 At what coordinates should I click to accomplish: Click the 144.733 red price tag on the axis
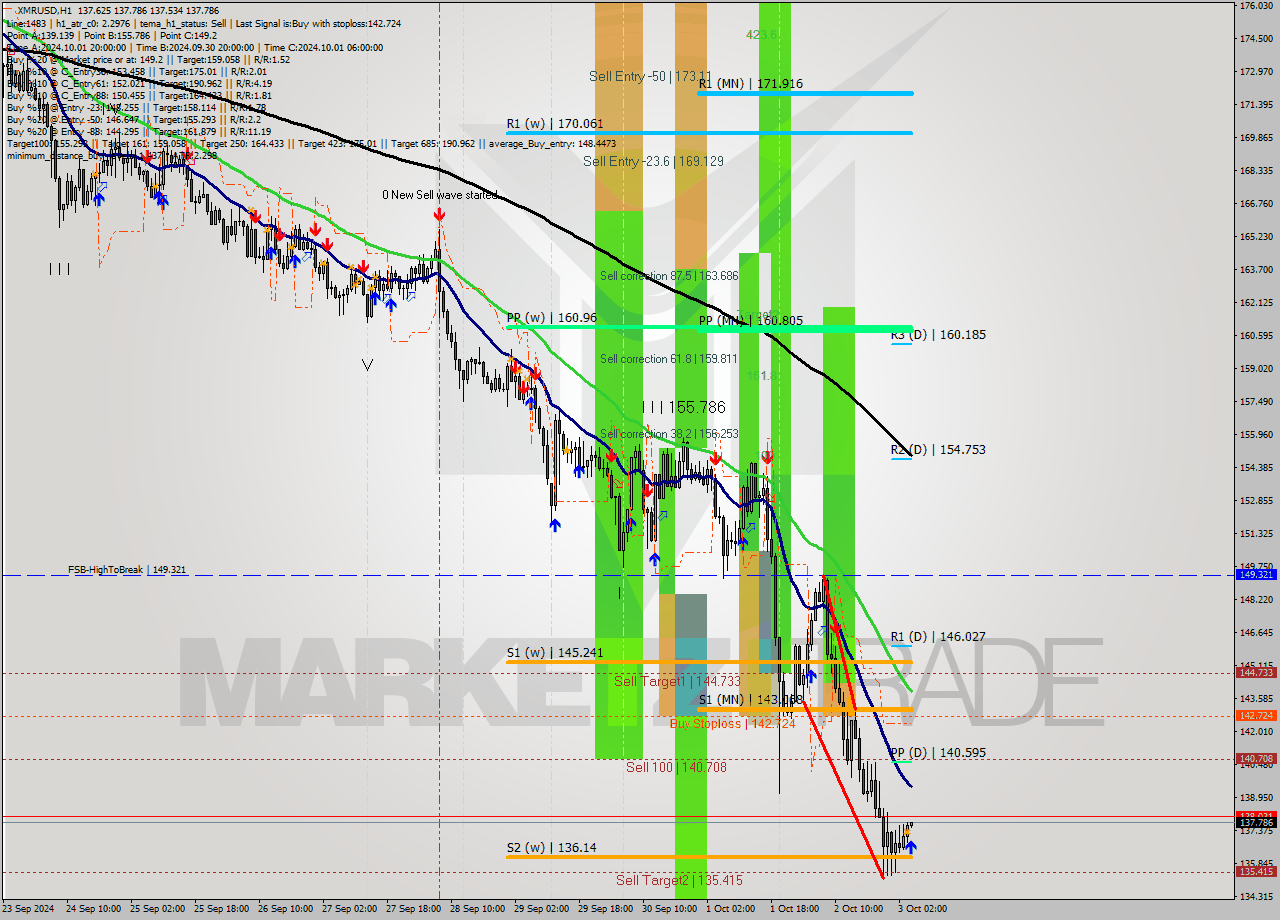(x=1256, y=673)
